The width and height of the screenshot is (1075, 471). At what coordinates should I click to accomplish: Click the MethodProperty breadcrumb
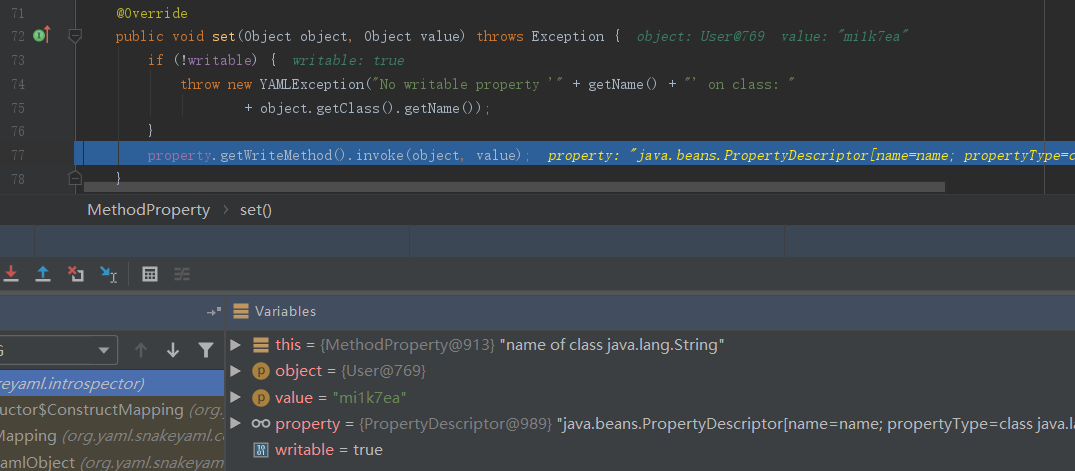coord(148,210)
